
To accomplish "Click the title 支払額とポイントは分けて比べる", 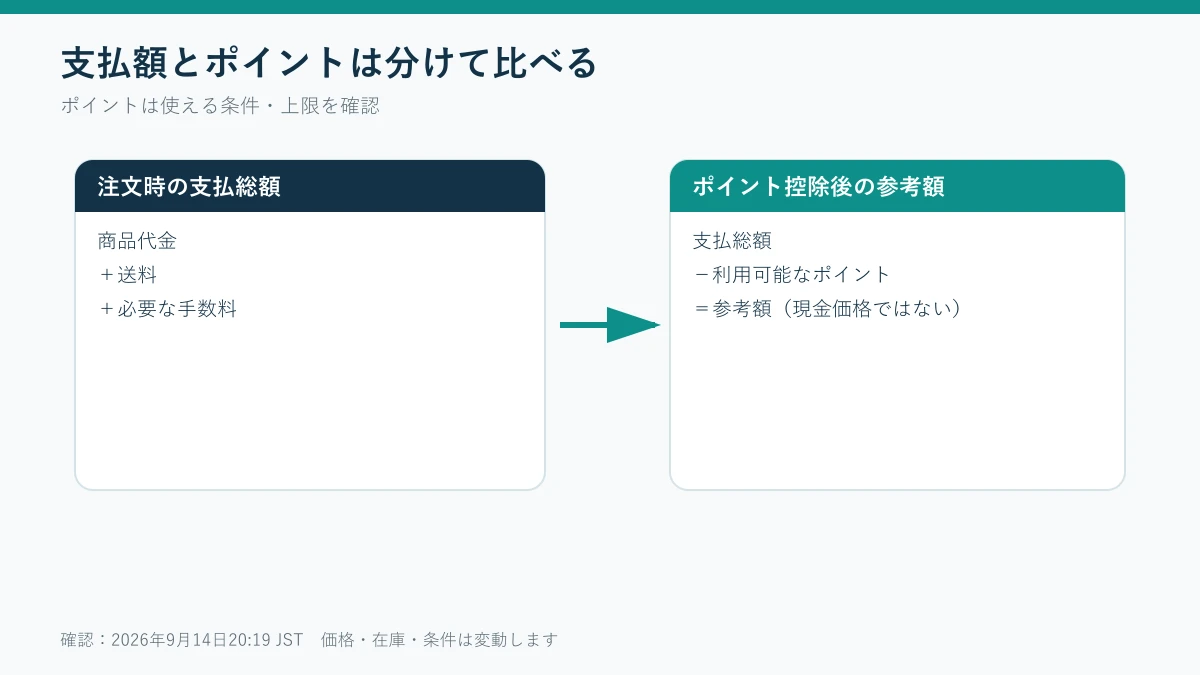I will (x=329, y=63).
